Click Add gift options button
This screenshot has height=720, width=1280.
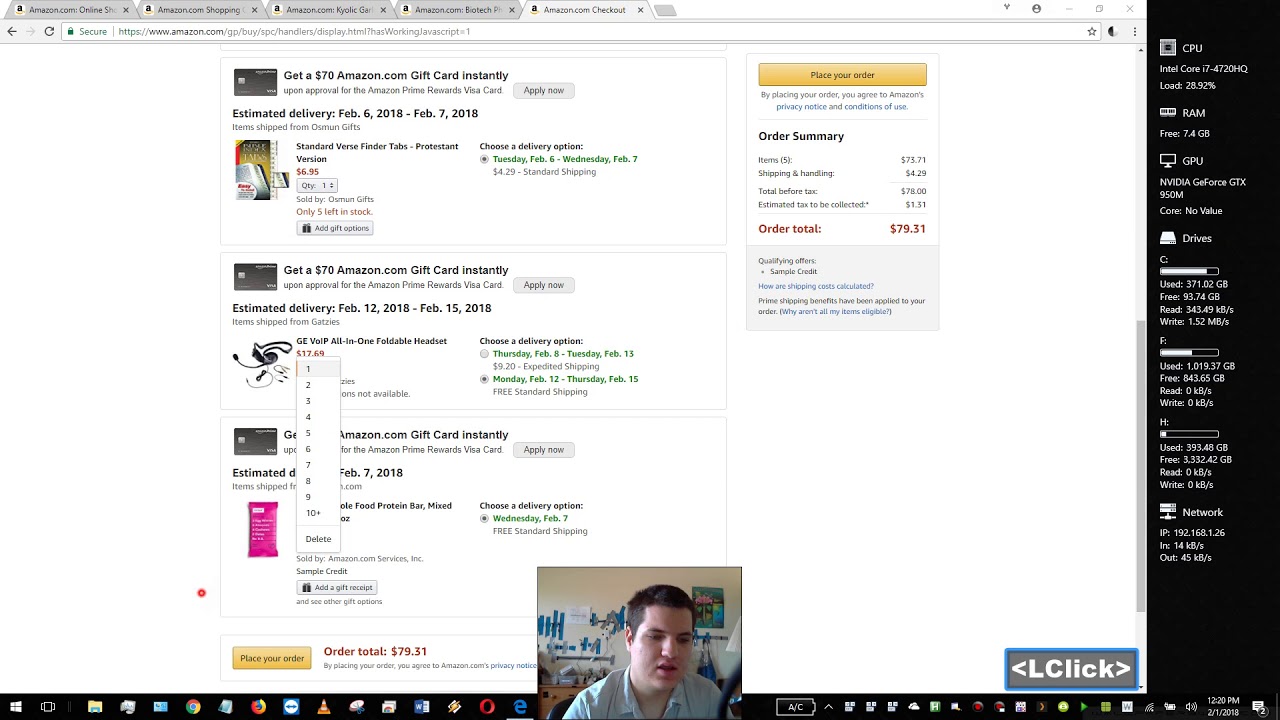point(335,228)
